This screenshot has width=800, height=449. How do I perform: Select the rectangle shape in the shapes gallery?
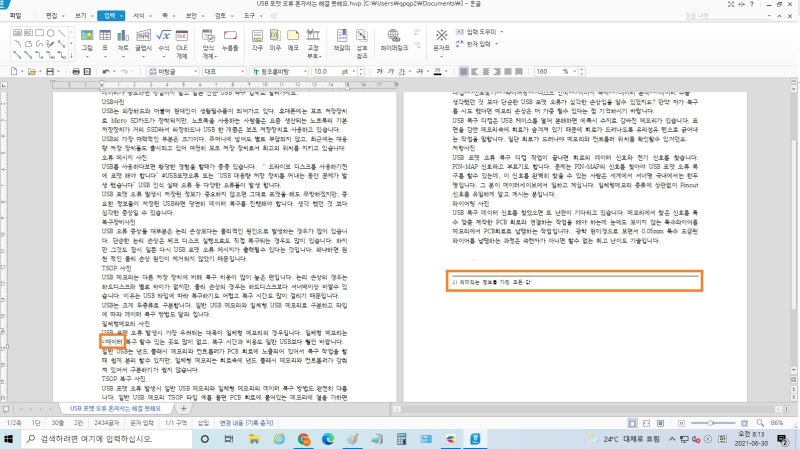[39, 33]
